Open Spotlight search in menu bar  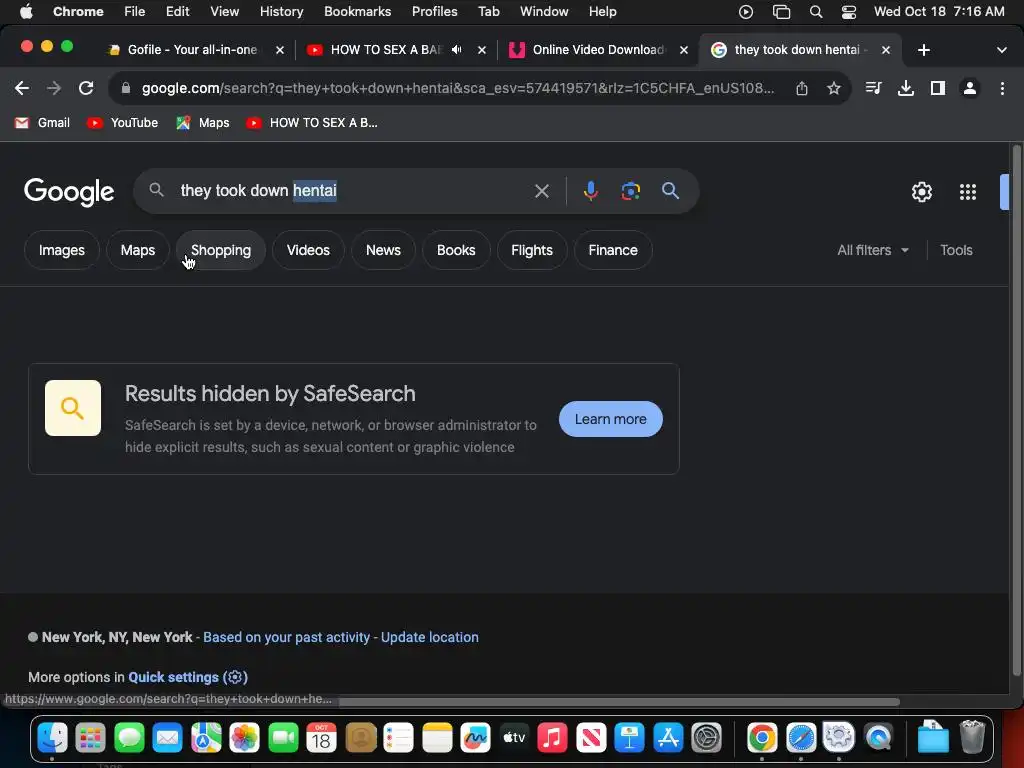click(x=816, y=12)
